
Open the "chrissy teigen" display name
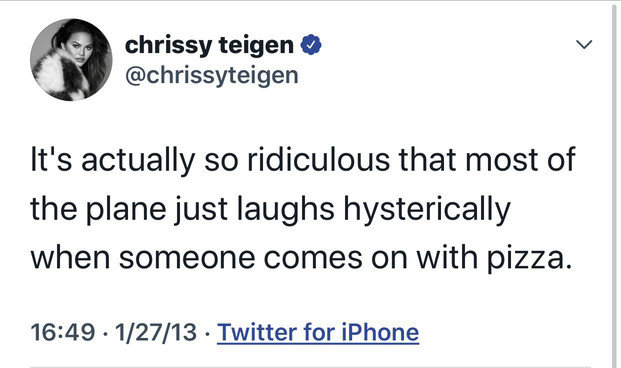tap(209, 46)
